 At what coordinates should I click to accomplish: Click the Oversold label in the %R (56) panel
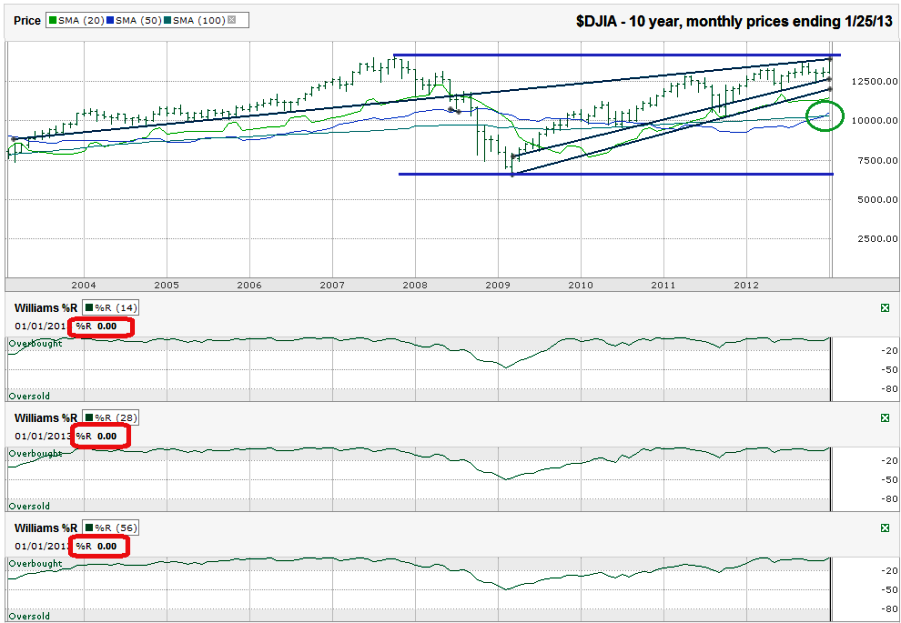coord(29,616)
